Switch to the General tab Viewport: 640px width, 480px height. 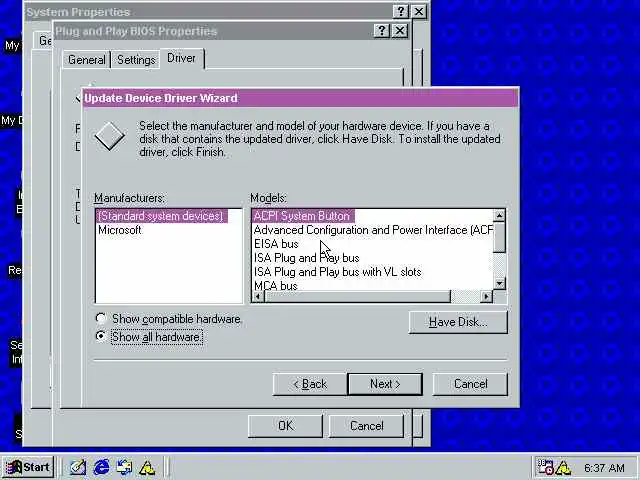[x=87, y=60]
